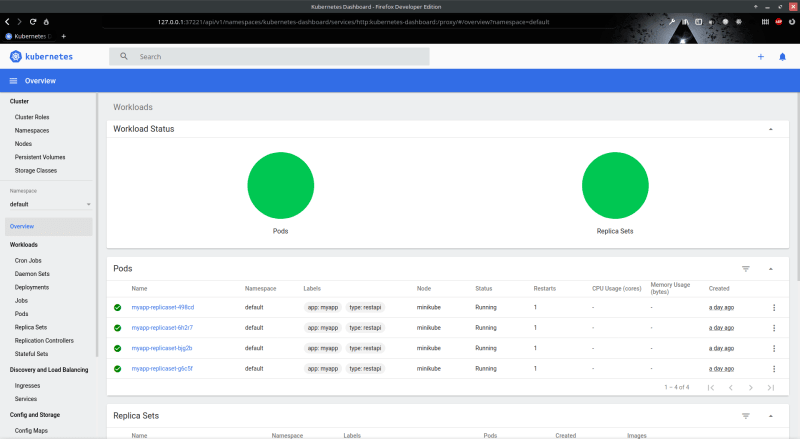Click the '1 – 4 of 4' pagination text
Image resolution: width=800 pixels, height=439 pixels.
[677, 387]
